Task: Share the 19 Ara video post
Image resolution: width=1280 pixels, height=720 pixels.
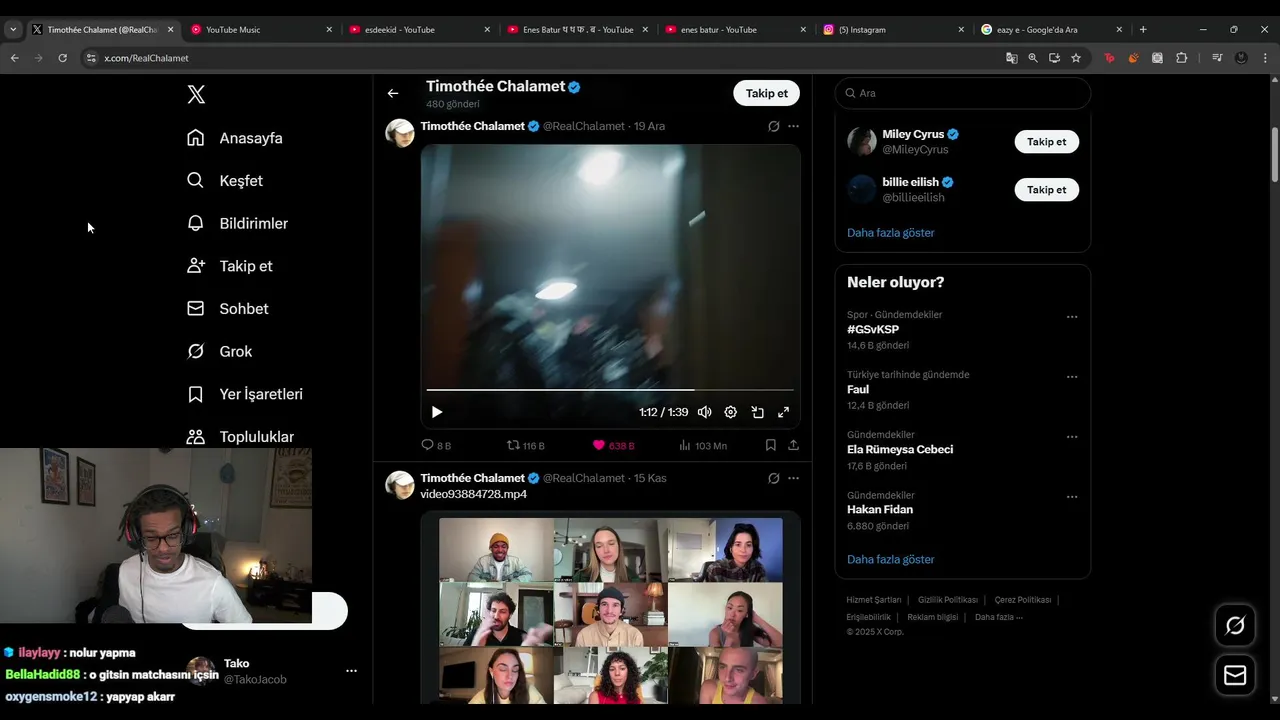Action: [x=793, y=445]
